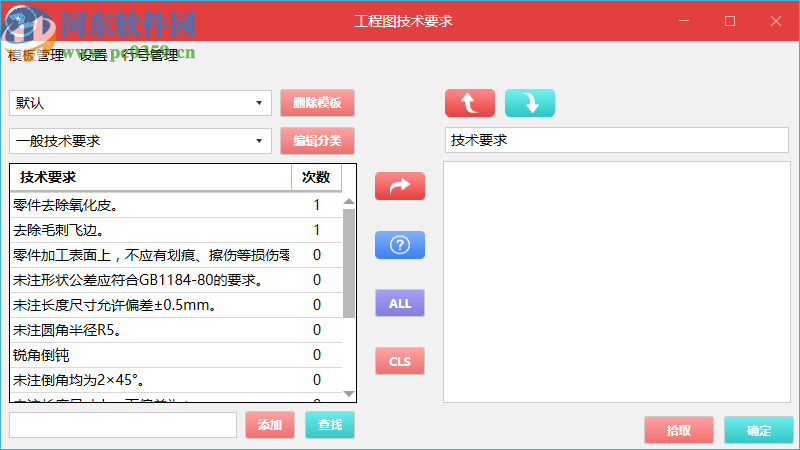The image size is (800, 450).
Task: Click the large output text area on right
Action: click(x=617, y=282)
